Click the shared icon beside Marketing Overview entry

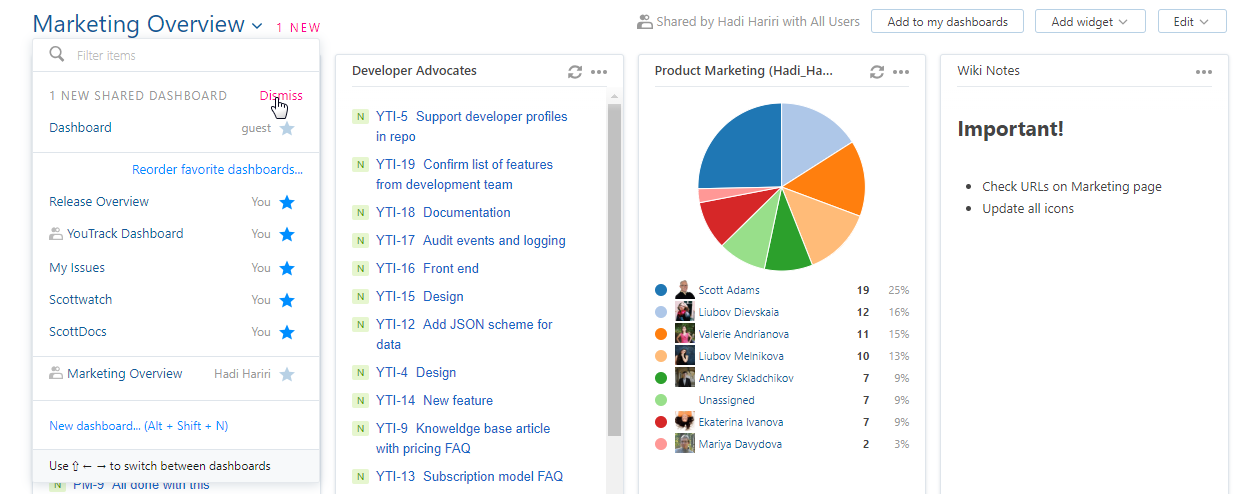coord(56,374)
